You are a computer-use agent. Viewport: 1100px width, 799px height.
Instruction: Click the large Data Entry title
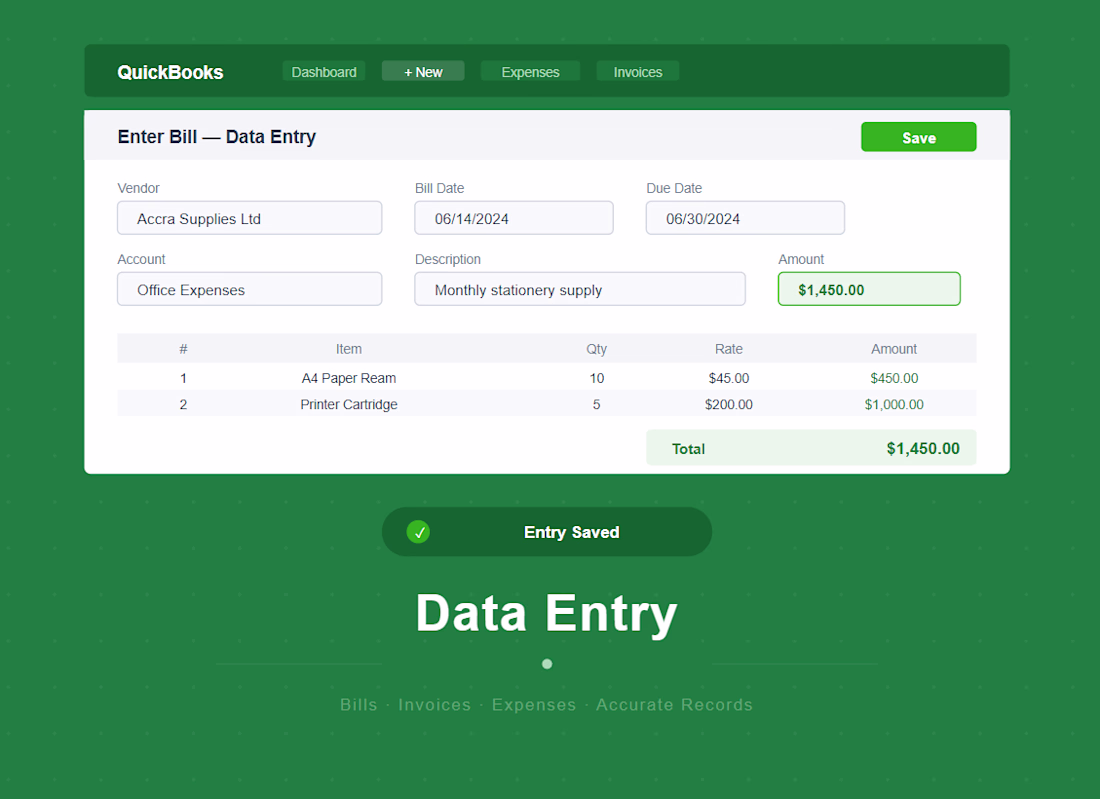pos(546,613)
